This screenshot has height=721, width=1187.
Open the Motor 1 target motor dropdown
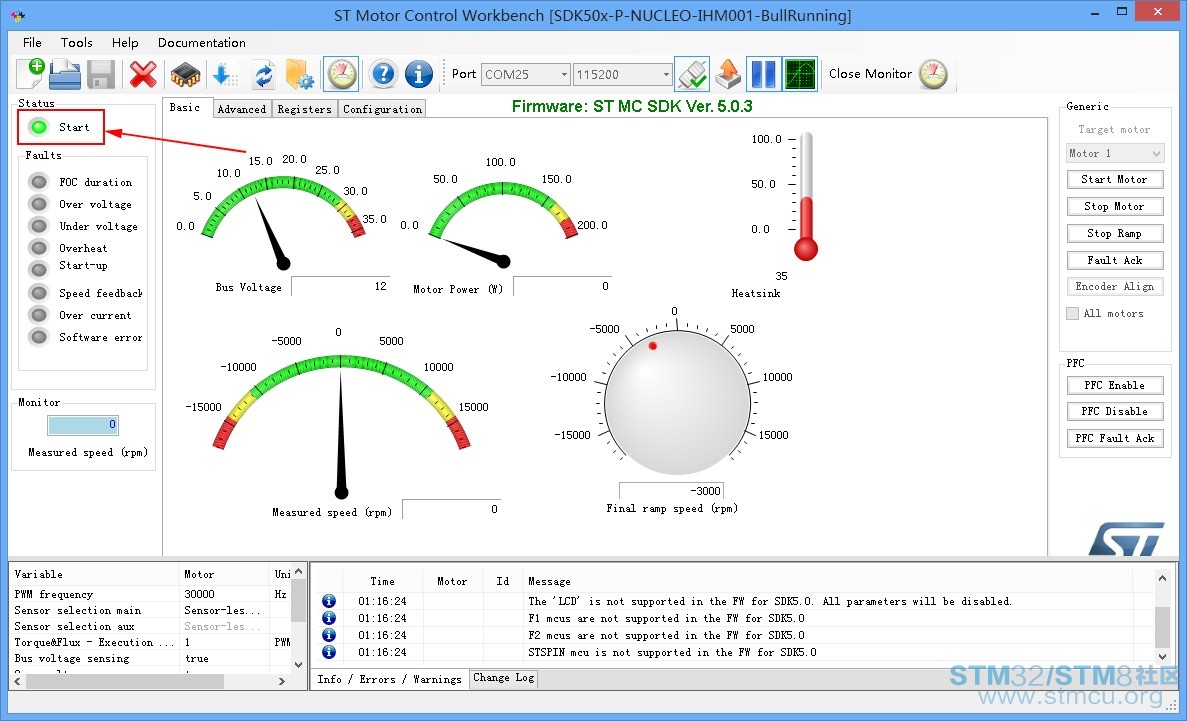(1115, 153)
